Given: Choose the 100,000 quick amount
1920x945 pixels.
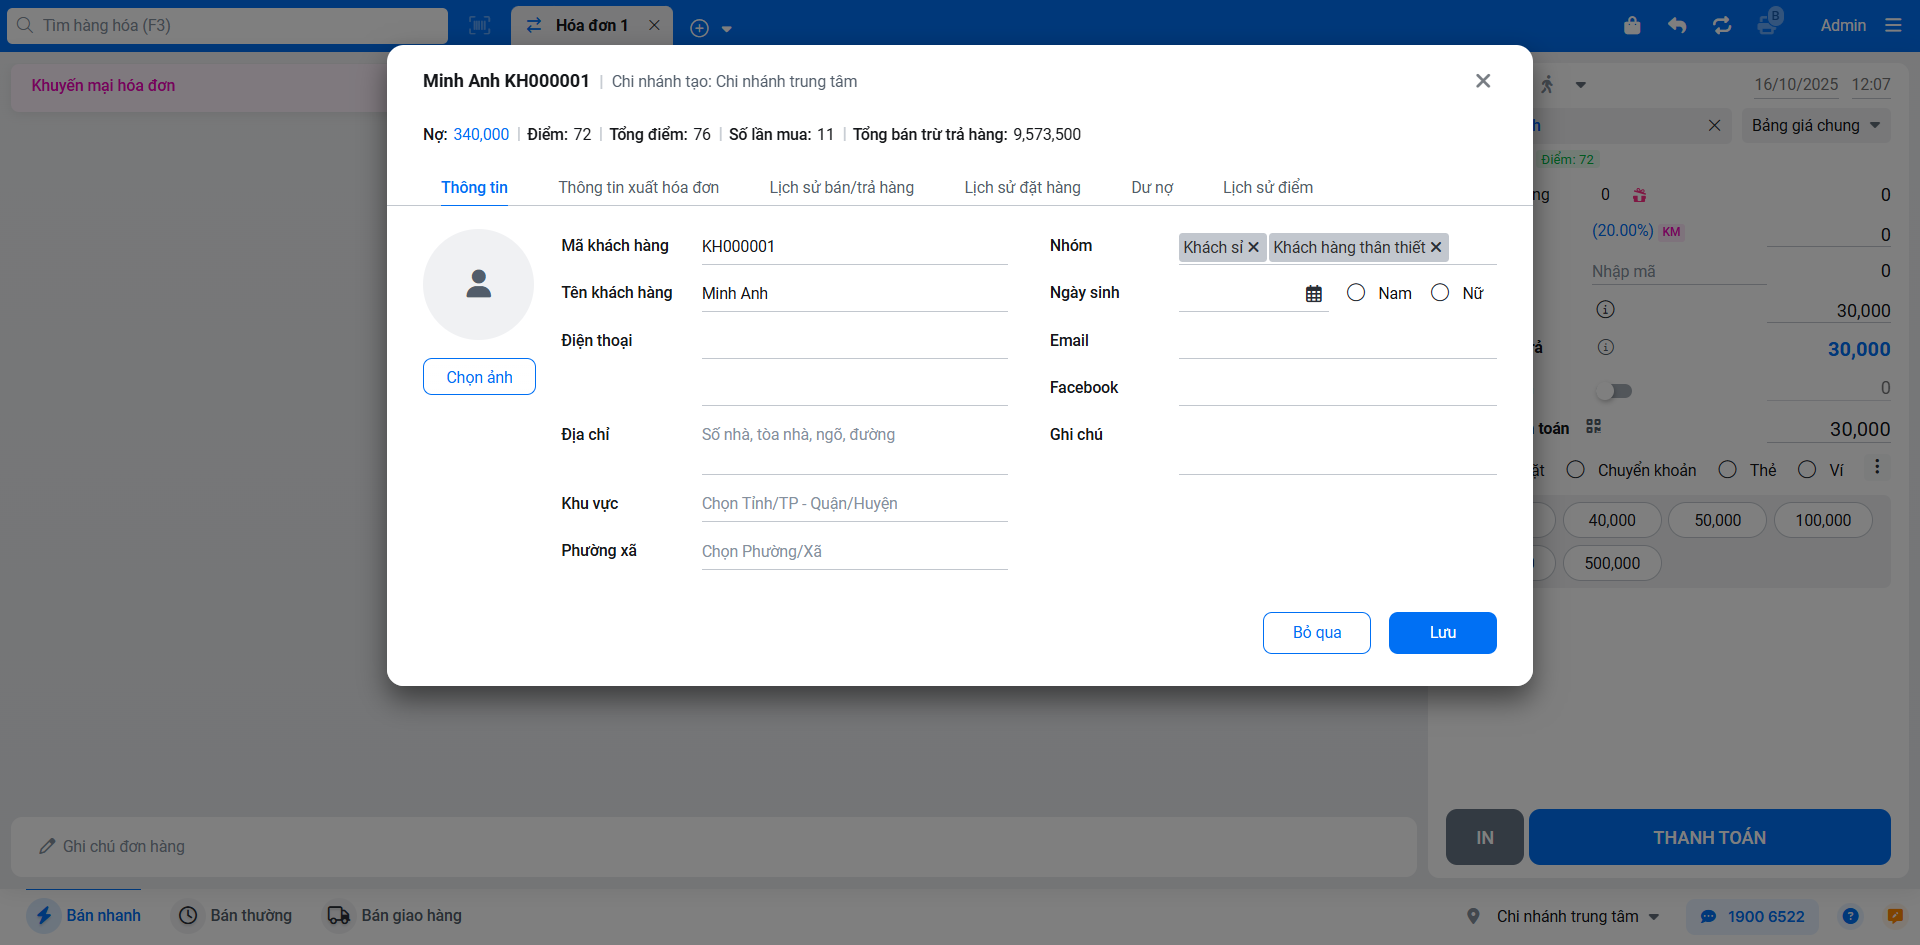Looking at the screenshot, I should (1823, 520).
